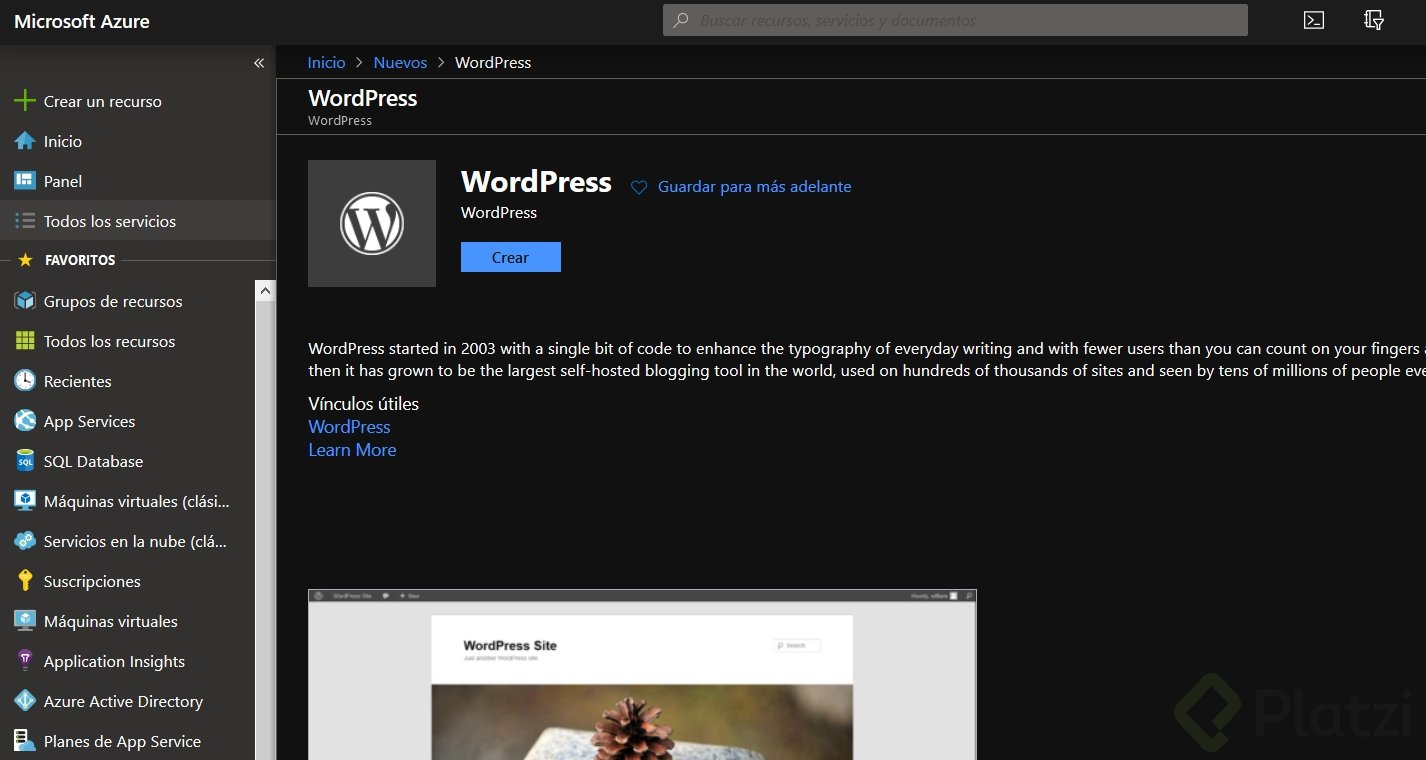Click the green plus Crear un recurso icon
1426x760 pixels.
(x=25, y=101)
